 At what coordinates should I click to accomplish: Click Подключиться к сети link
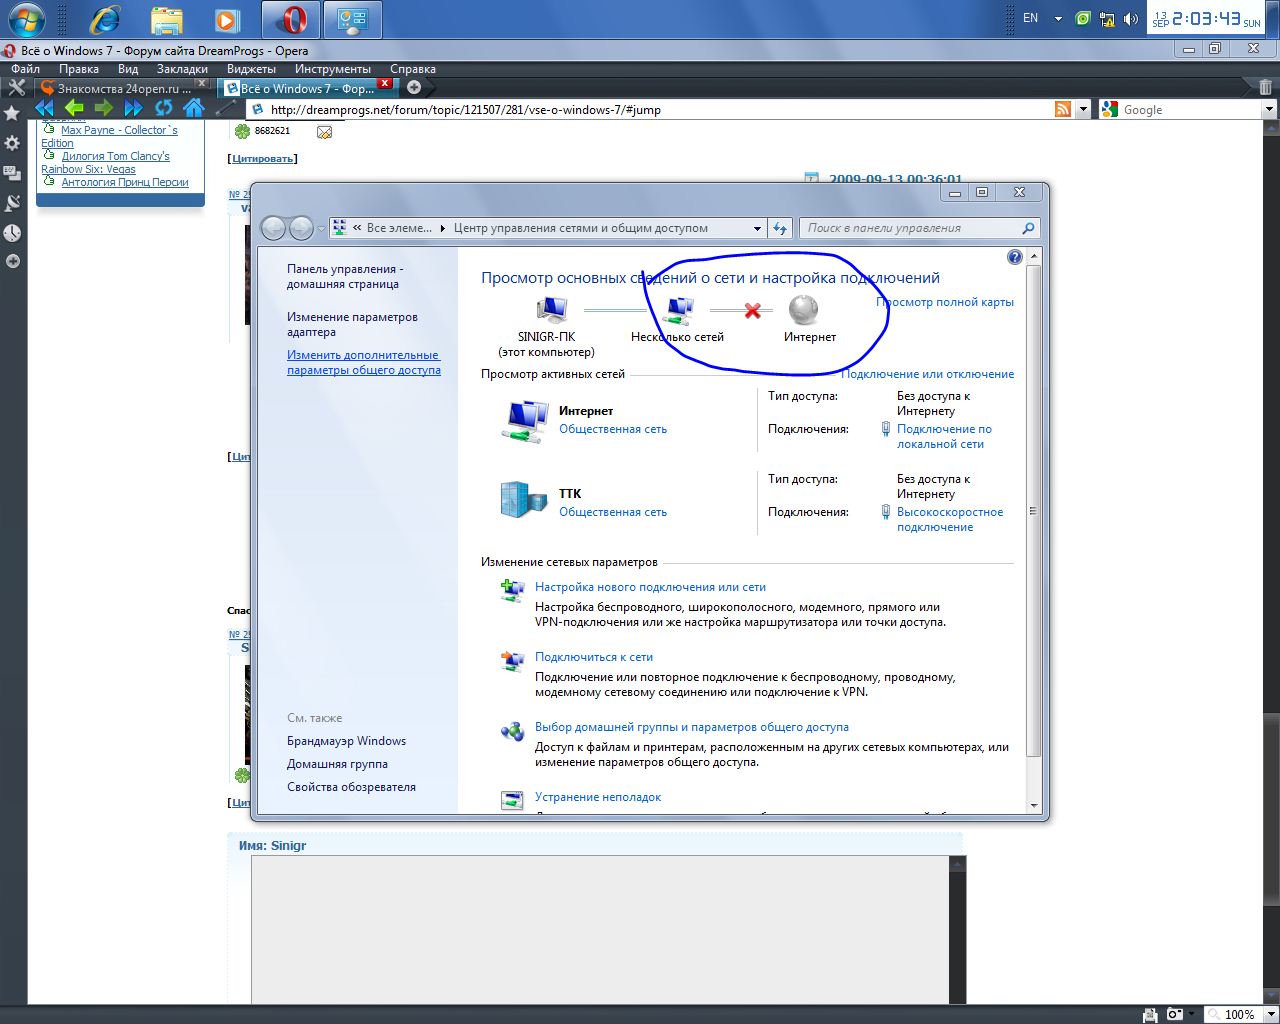[594, 657]
